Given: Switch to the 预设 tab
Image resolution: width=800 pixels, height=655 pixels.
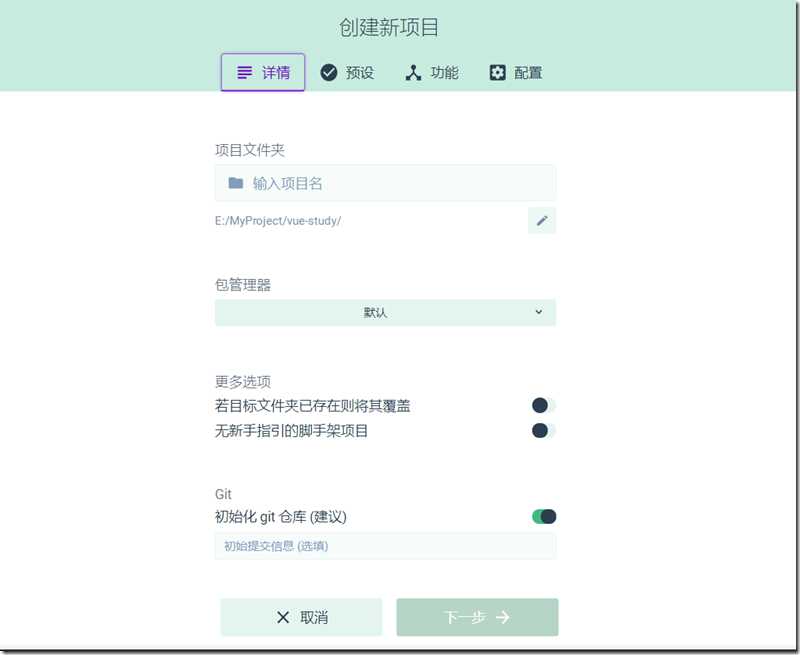Looking at the screenshot, I should tap(347, 72).
